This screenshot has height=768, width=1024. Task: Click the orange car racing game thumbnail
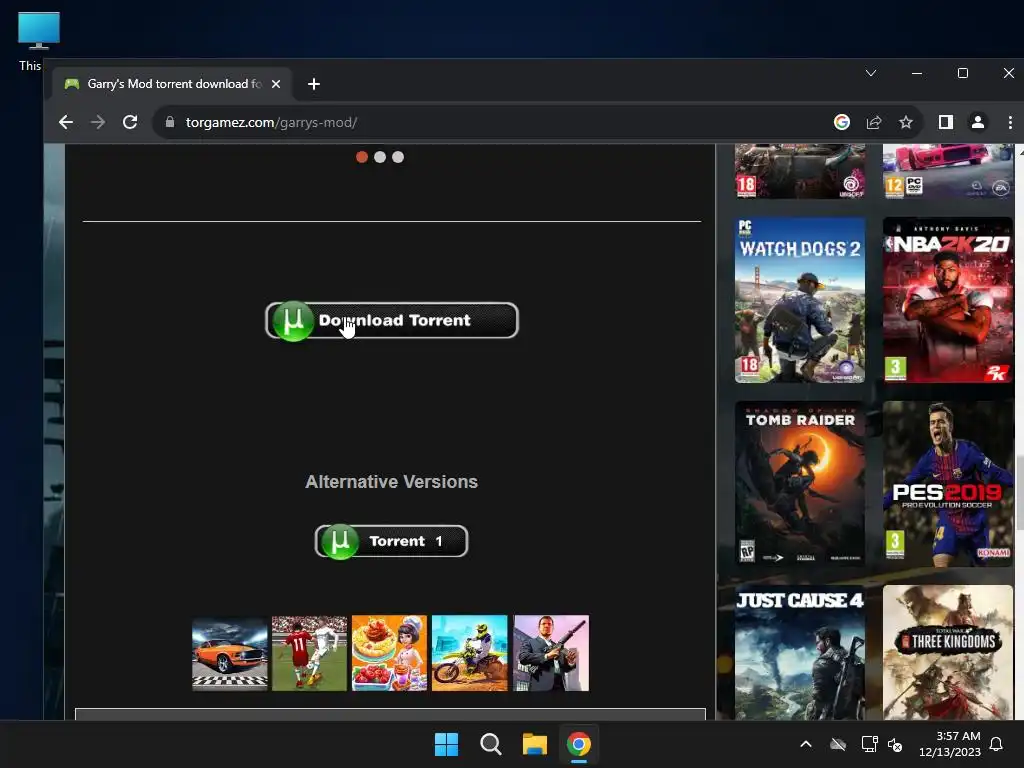(230, 653)
